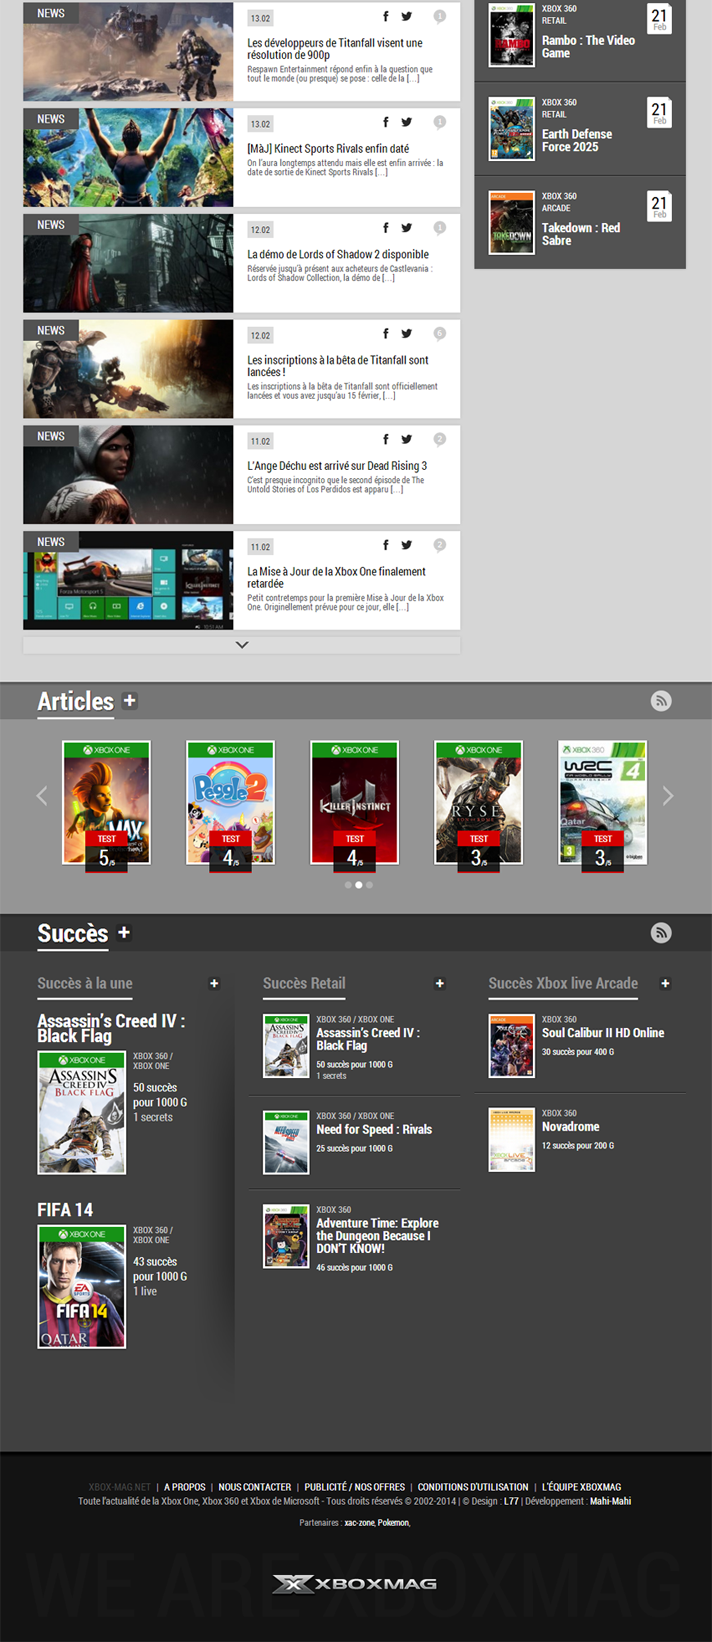Show previous articles with left carousel arrow
This screenshot has width=712, height=1642.
pyautogui.click(x=42, y=796)
